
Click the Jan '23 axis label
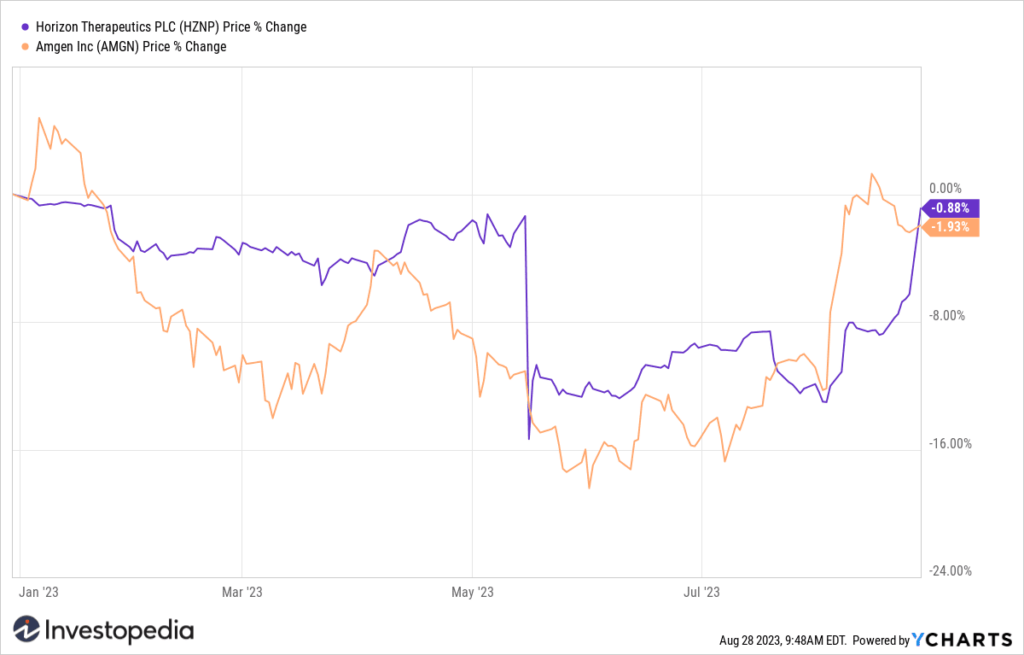(x=39, y=592)
